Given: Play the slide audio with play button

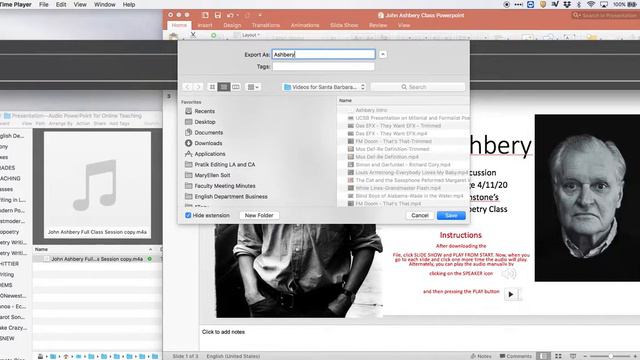Looking at the screenshot, I should click(511, 294).
